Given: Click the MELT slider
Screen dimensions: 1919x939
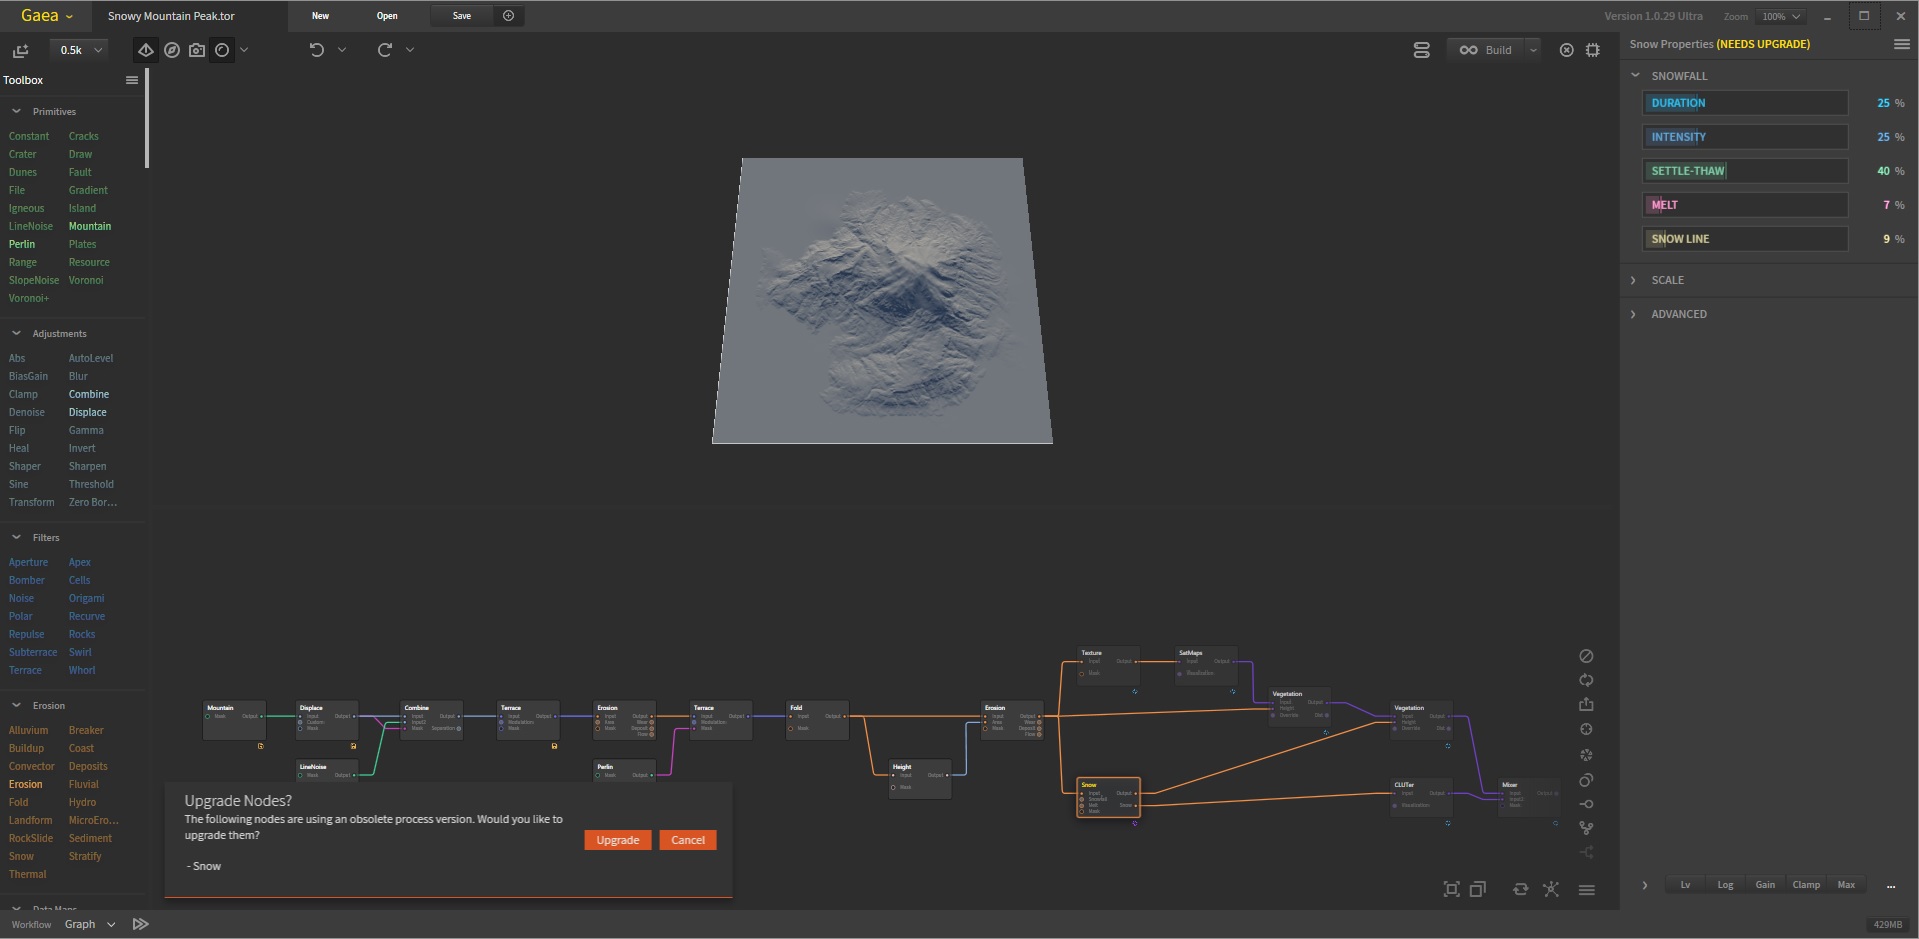Looking at the screenshot, I should click(1745, 205).
